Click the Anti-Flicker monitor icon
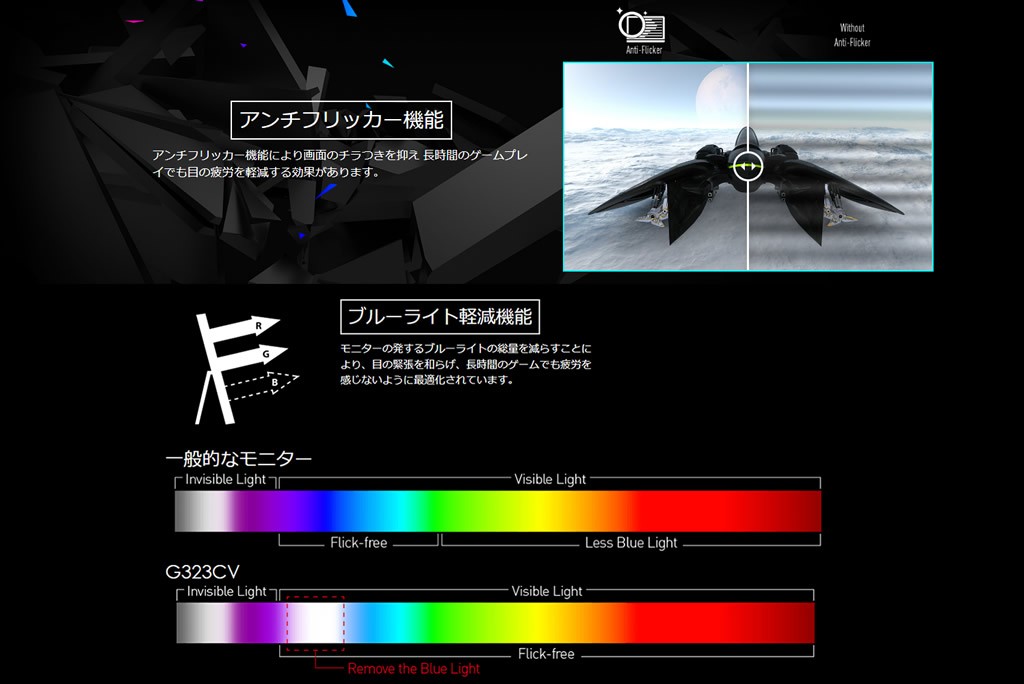The height and width of the screenshot is (684, 1024). 641,25
